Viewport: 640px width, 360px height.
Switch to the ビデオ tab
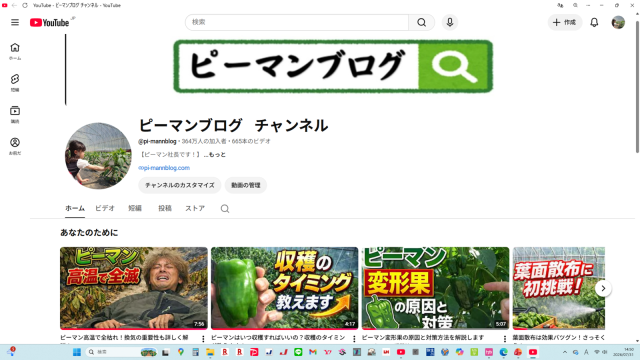pyautogui.click(x=104, y=209)
